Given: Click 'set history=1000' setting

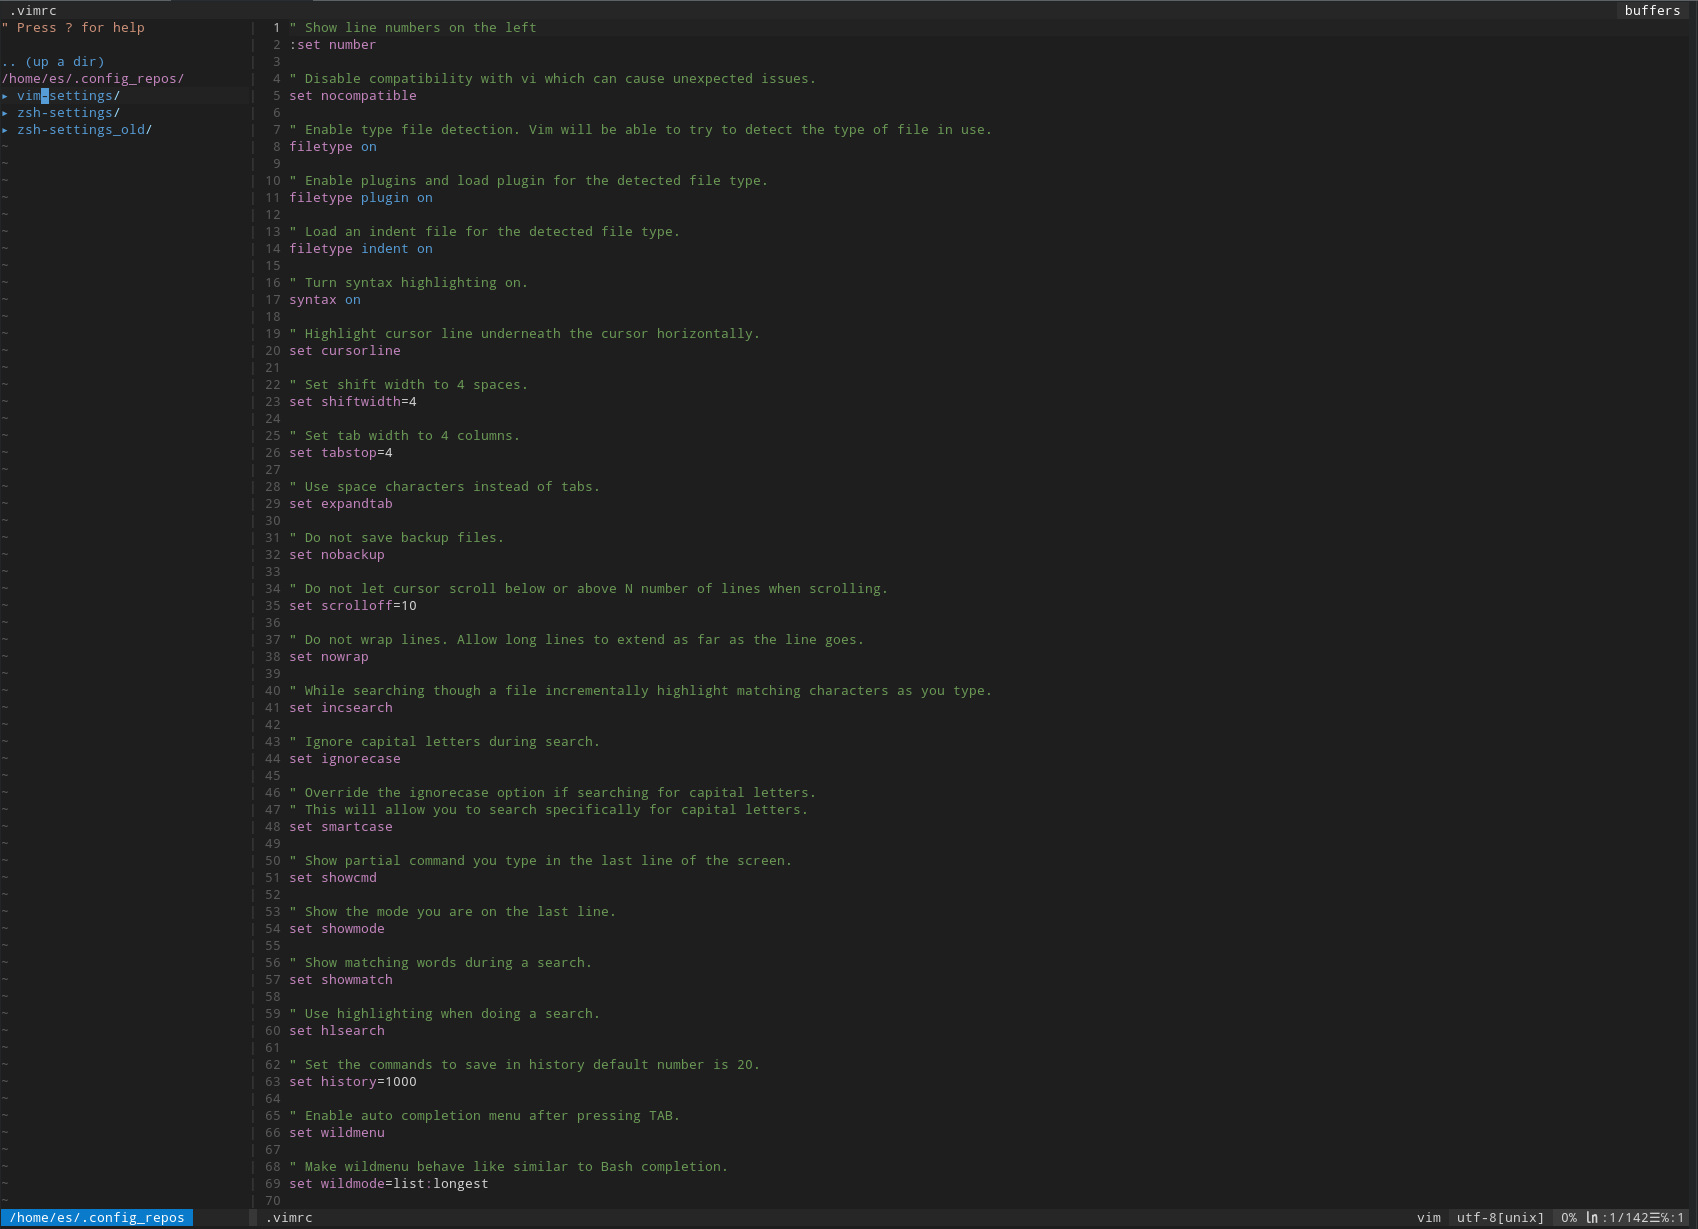Looking at the screenshot, I should pos(353,1082).
